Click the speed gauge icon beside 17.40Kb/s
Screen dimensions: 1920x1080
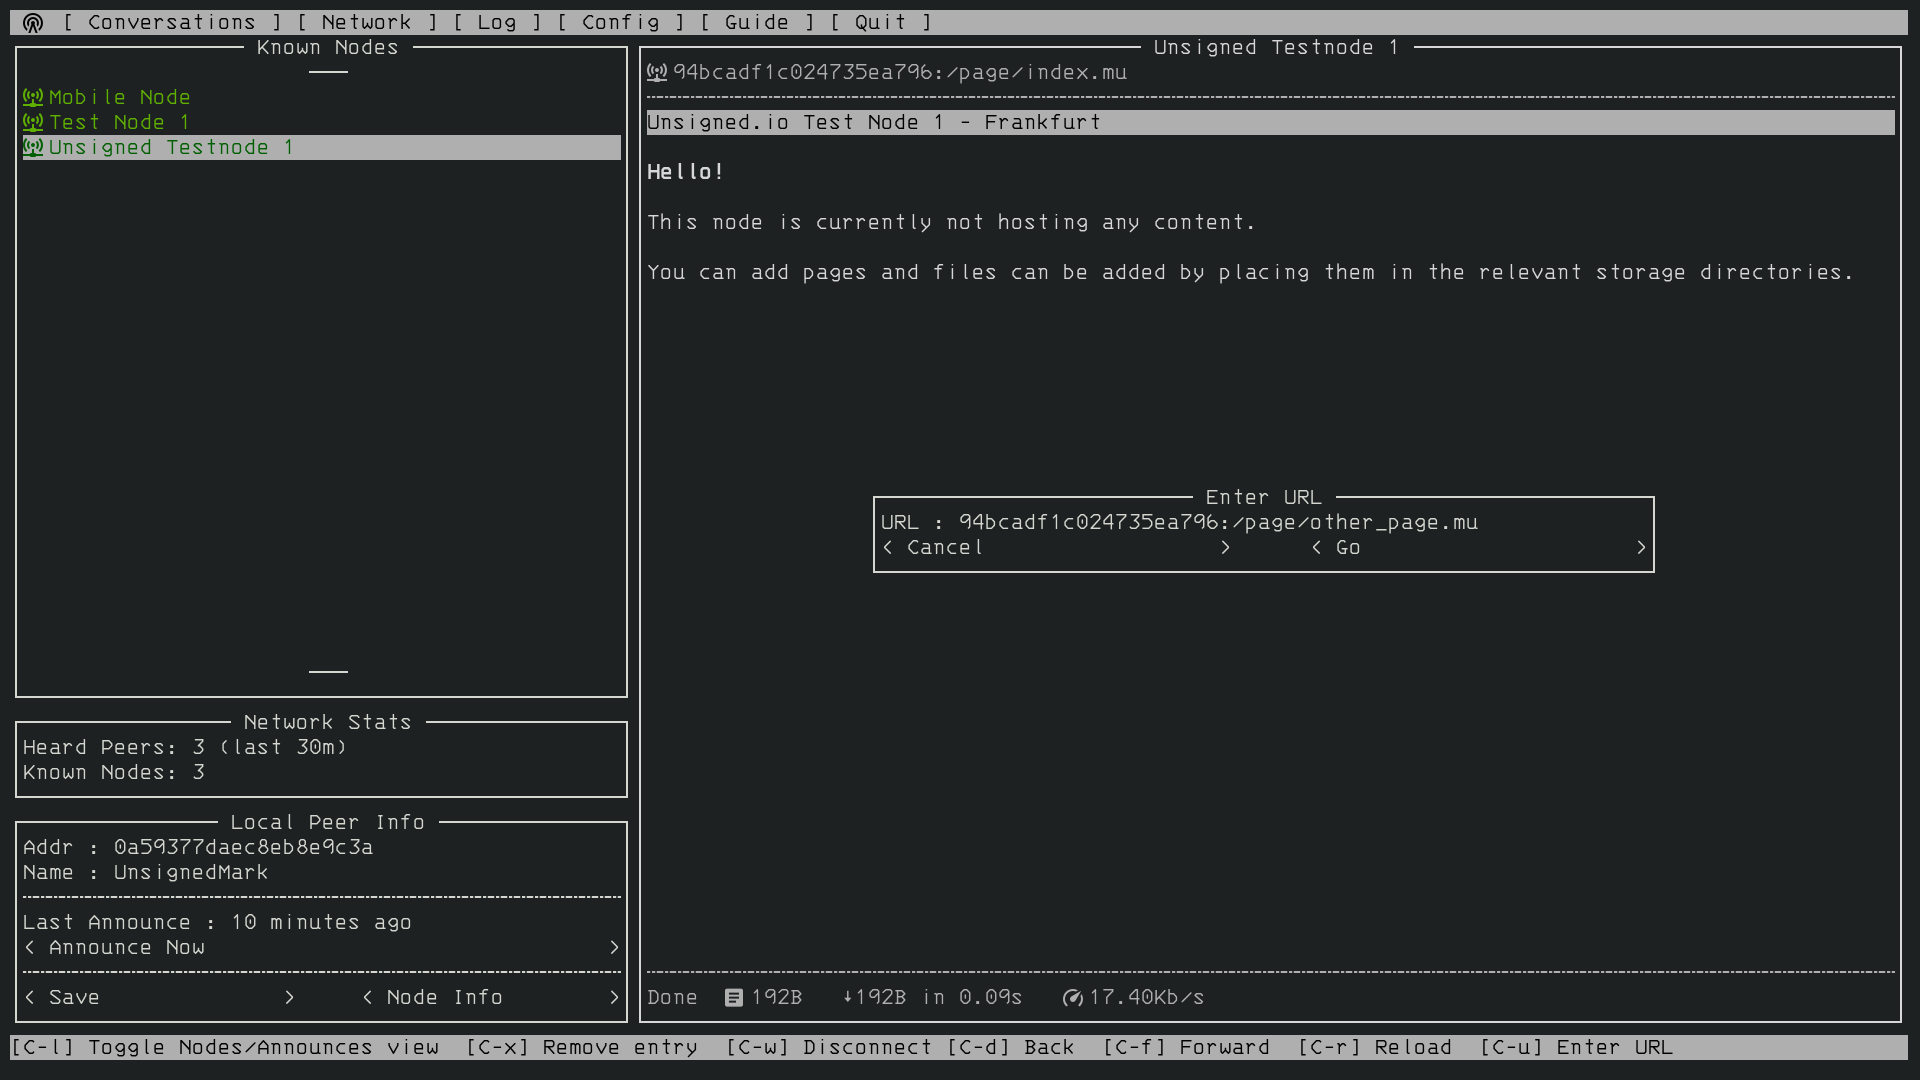1072,996
